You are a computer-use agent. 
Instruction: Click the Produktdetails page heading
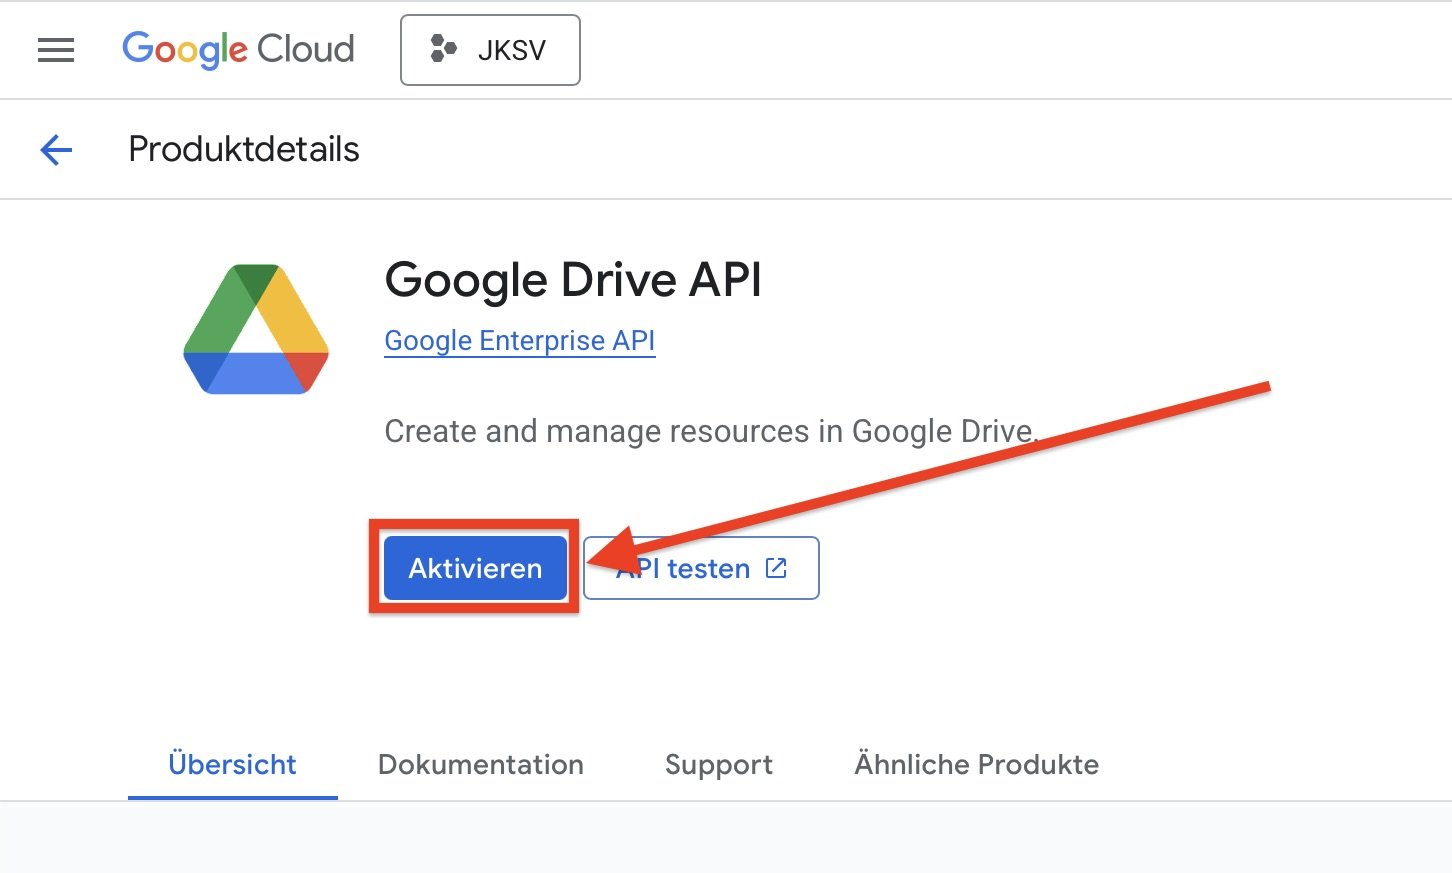(x=243, y=150)
